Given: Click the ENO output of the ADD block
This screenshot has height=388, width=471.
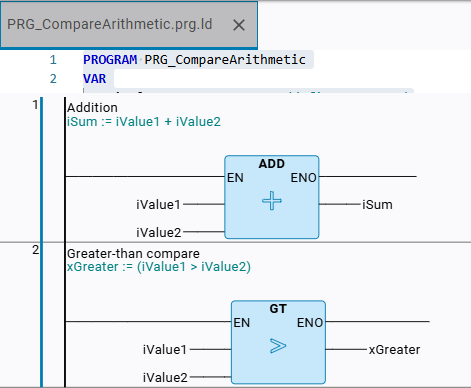Looking at the screenshot, I should click(303, 178).
